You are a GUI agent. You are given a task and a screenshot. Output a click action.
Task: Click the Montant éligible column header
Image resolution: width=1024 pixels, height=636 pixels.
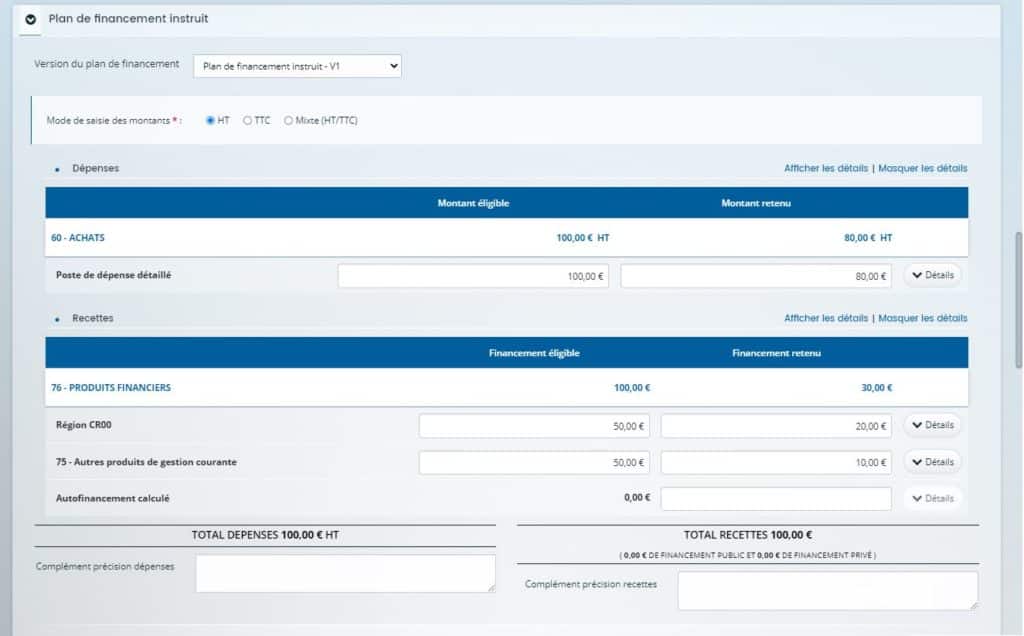point(473,203)
